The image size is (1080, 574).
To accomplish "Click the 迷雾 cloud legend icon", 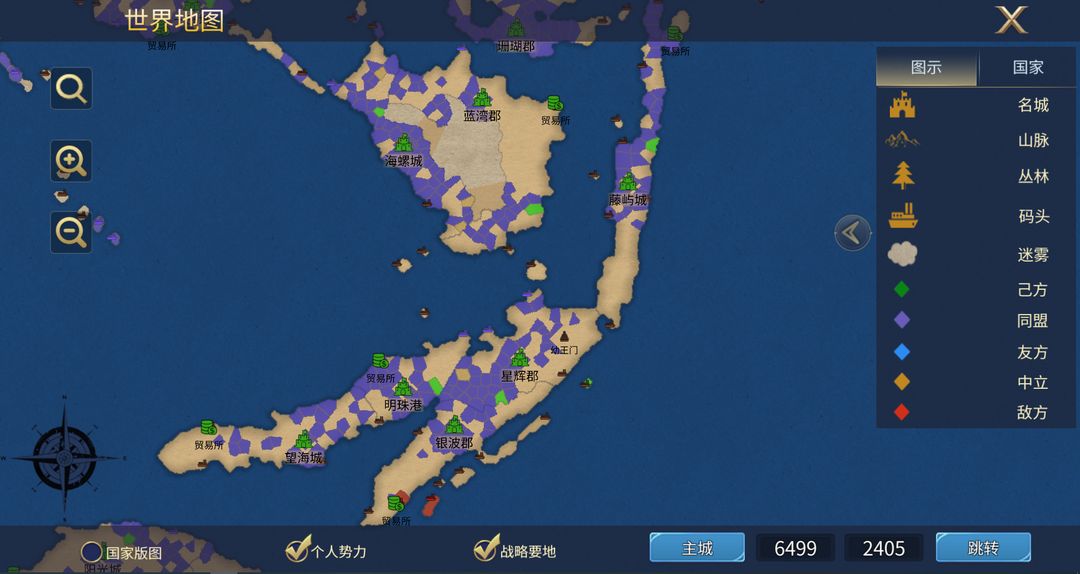I will pos(902,254).
